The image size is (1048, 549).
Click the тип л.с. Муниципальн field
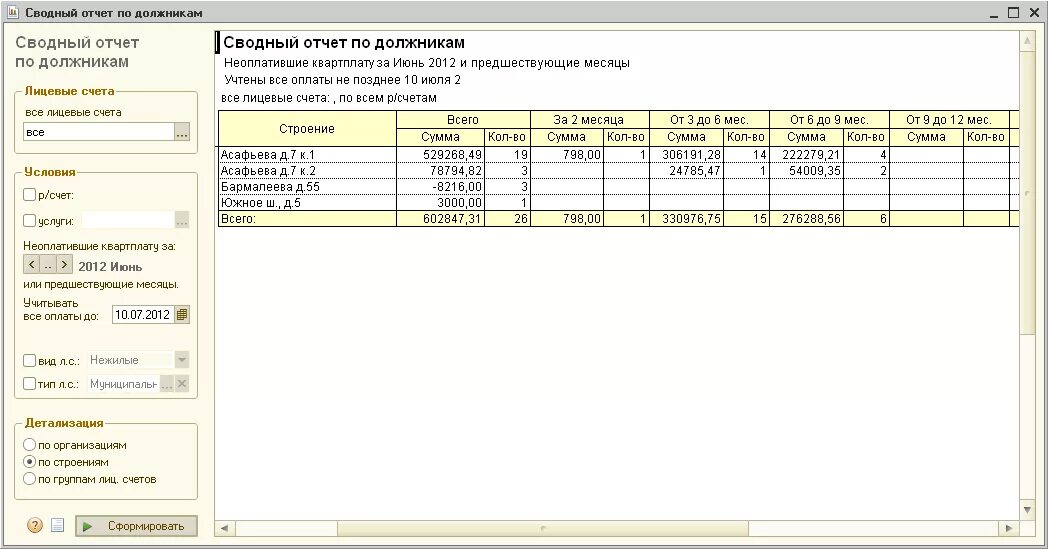(124, 384)
